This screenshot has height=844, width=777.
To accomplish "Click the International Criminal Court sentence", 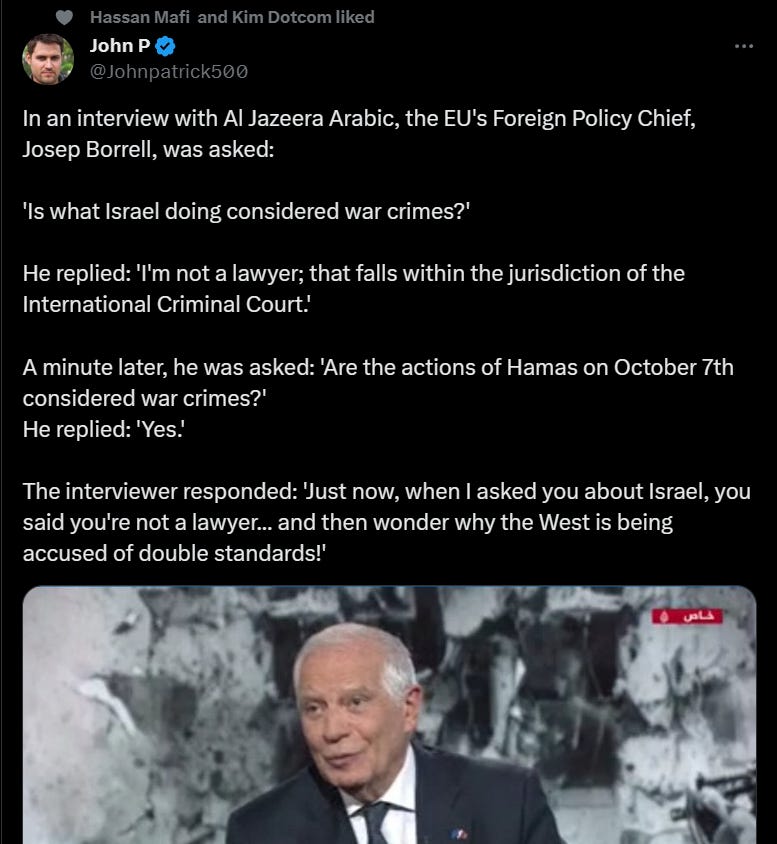I will (354, 289).
